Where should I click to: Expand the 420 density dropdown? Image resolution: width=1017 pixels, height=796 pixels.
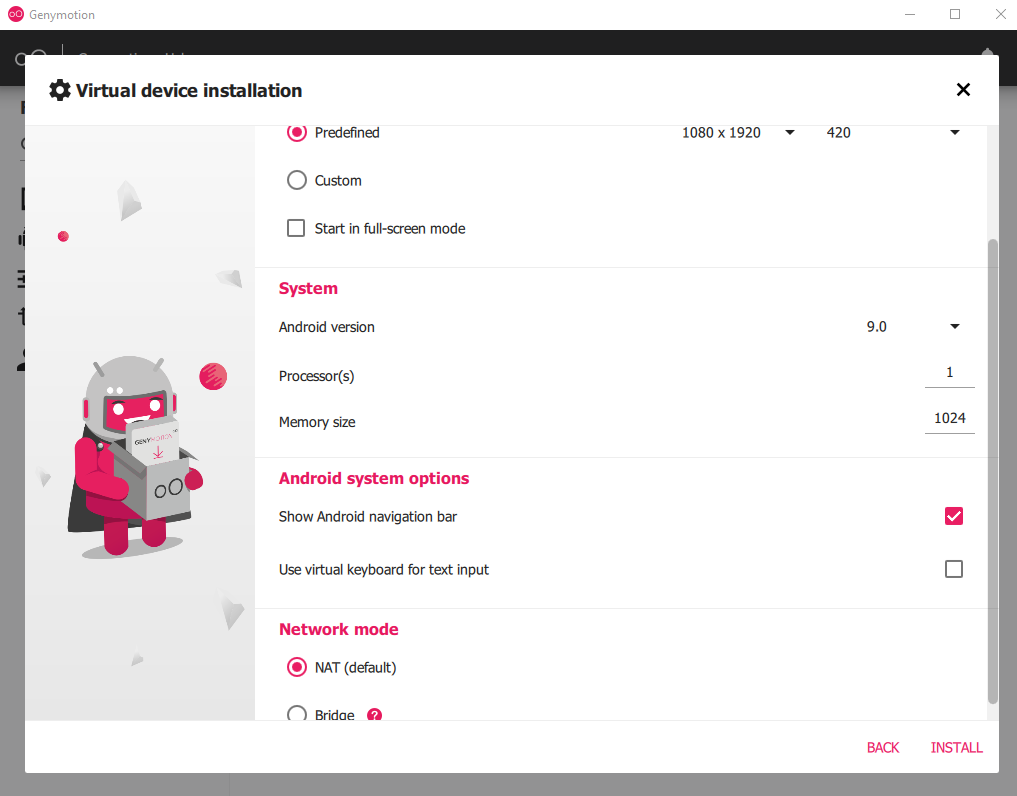click(x=892, y=132)
